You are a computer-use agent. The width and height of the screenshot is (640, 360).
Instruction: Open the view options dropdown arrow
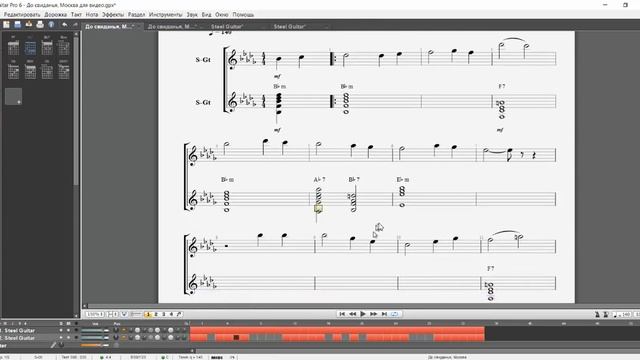[124, 314]
